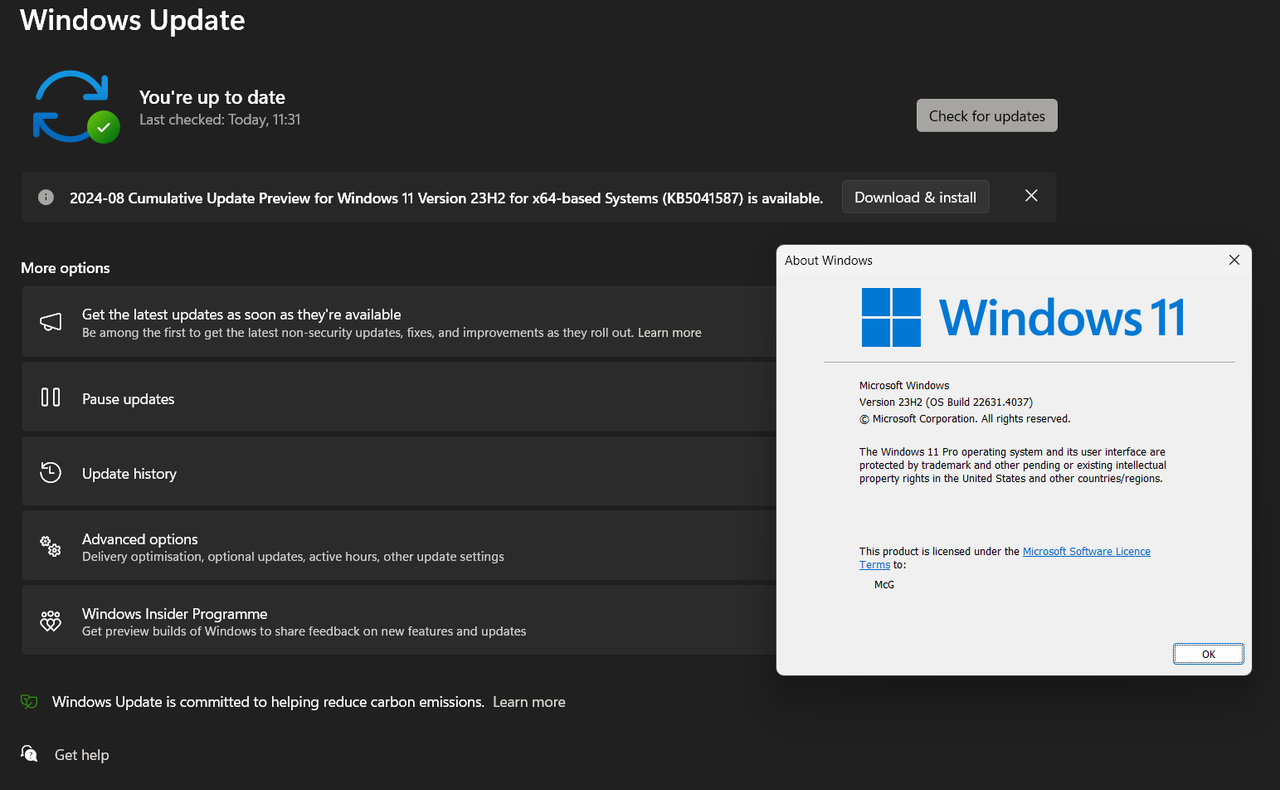Screen dimensions: 1280x790
Task: Select the Pause updates row
Action: click(x=398, y=397)
